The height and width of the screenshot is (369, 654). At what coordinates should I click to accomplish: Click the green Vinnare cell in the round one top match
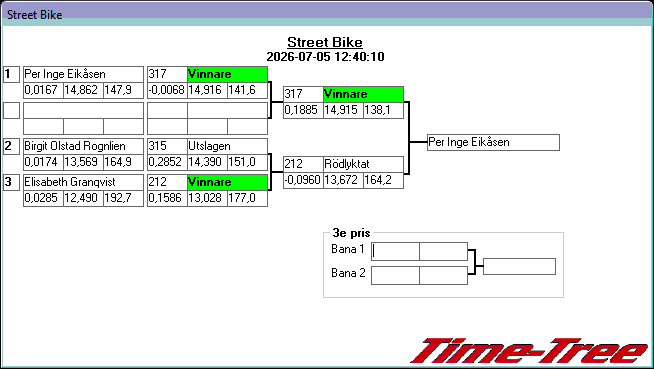[x=227, y=74]
